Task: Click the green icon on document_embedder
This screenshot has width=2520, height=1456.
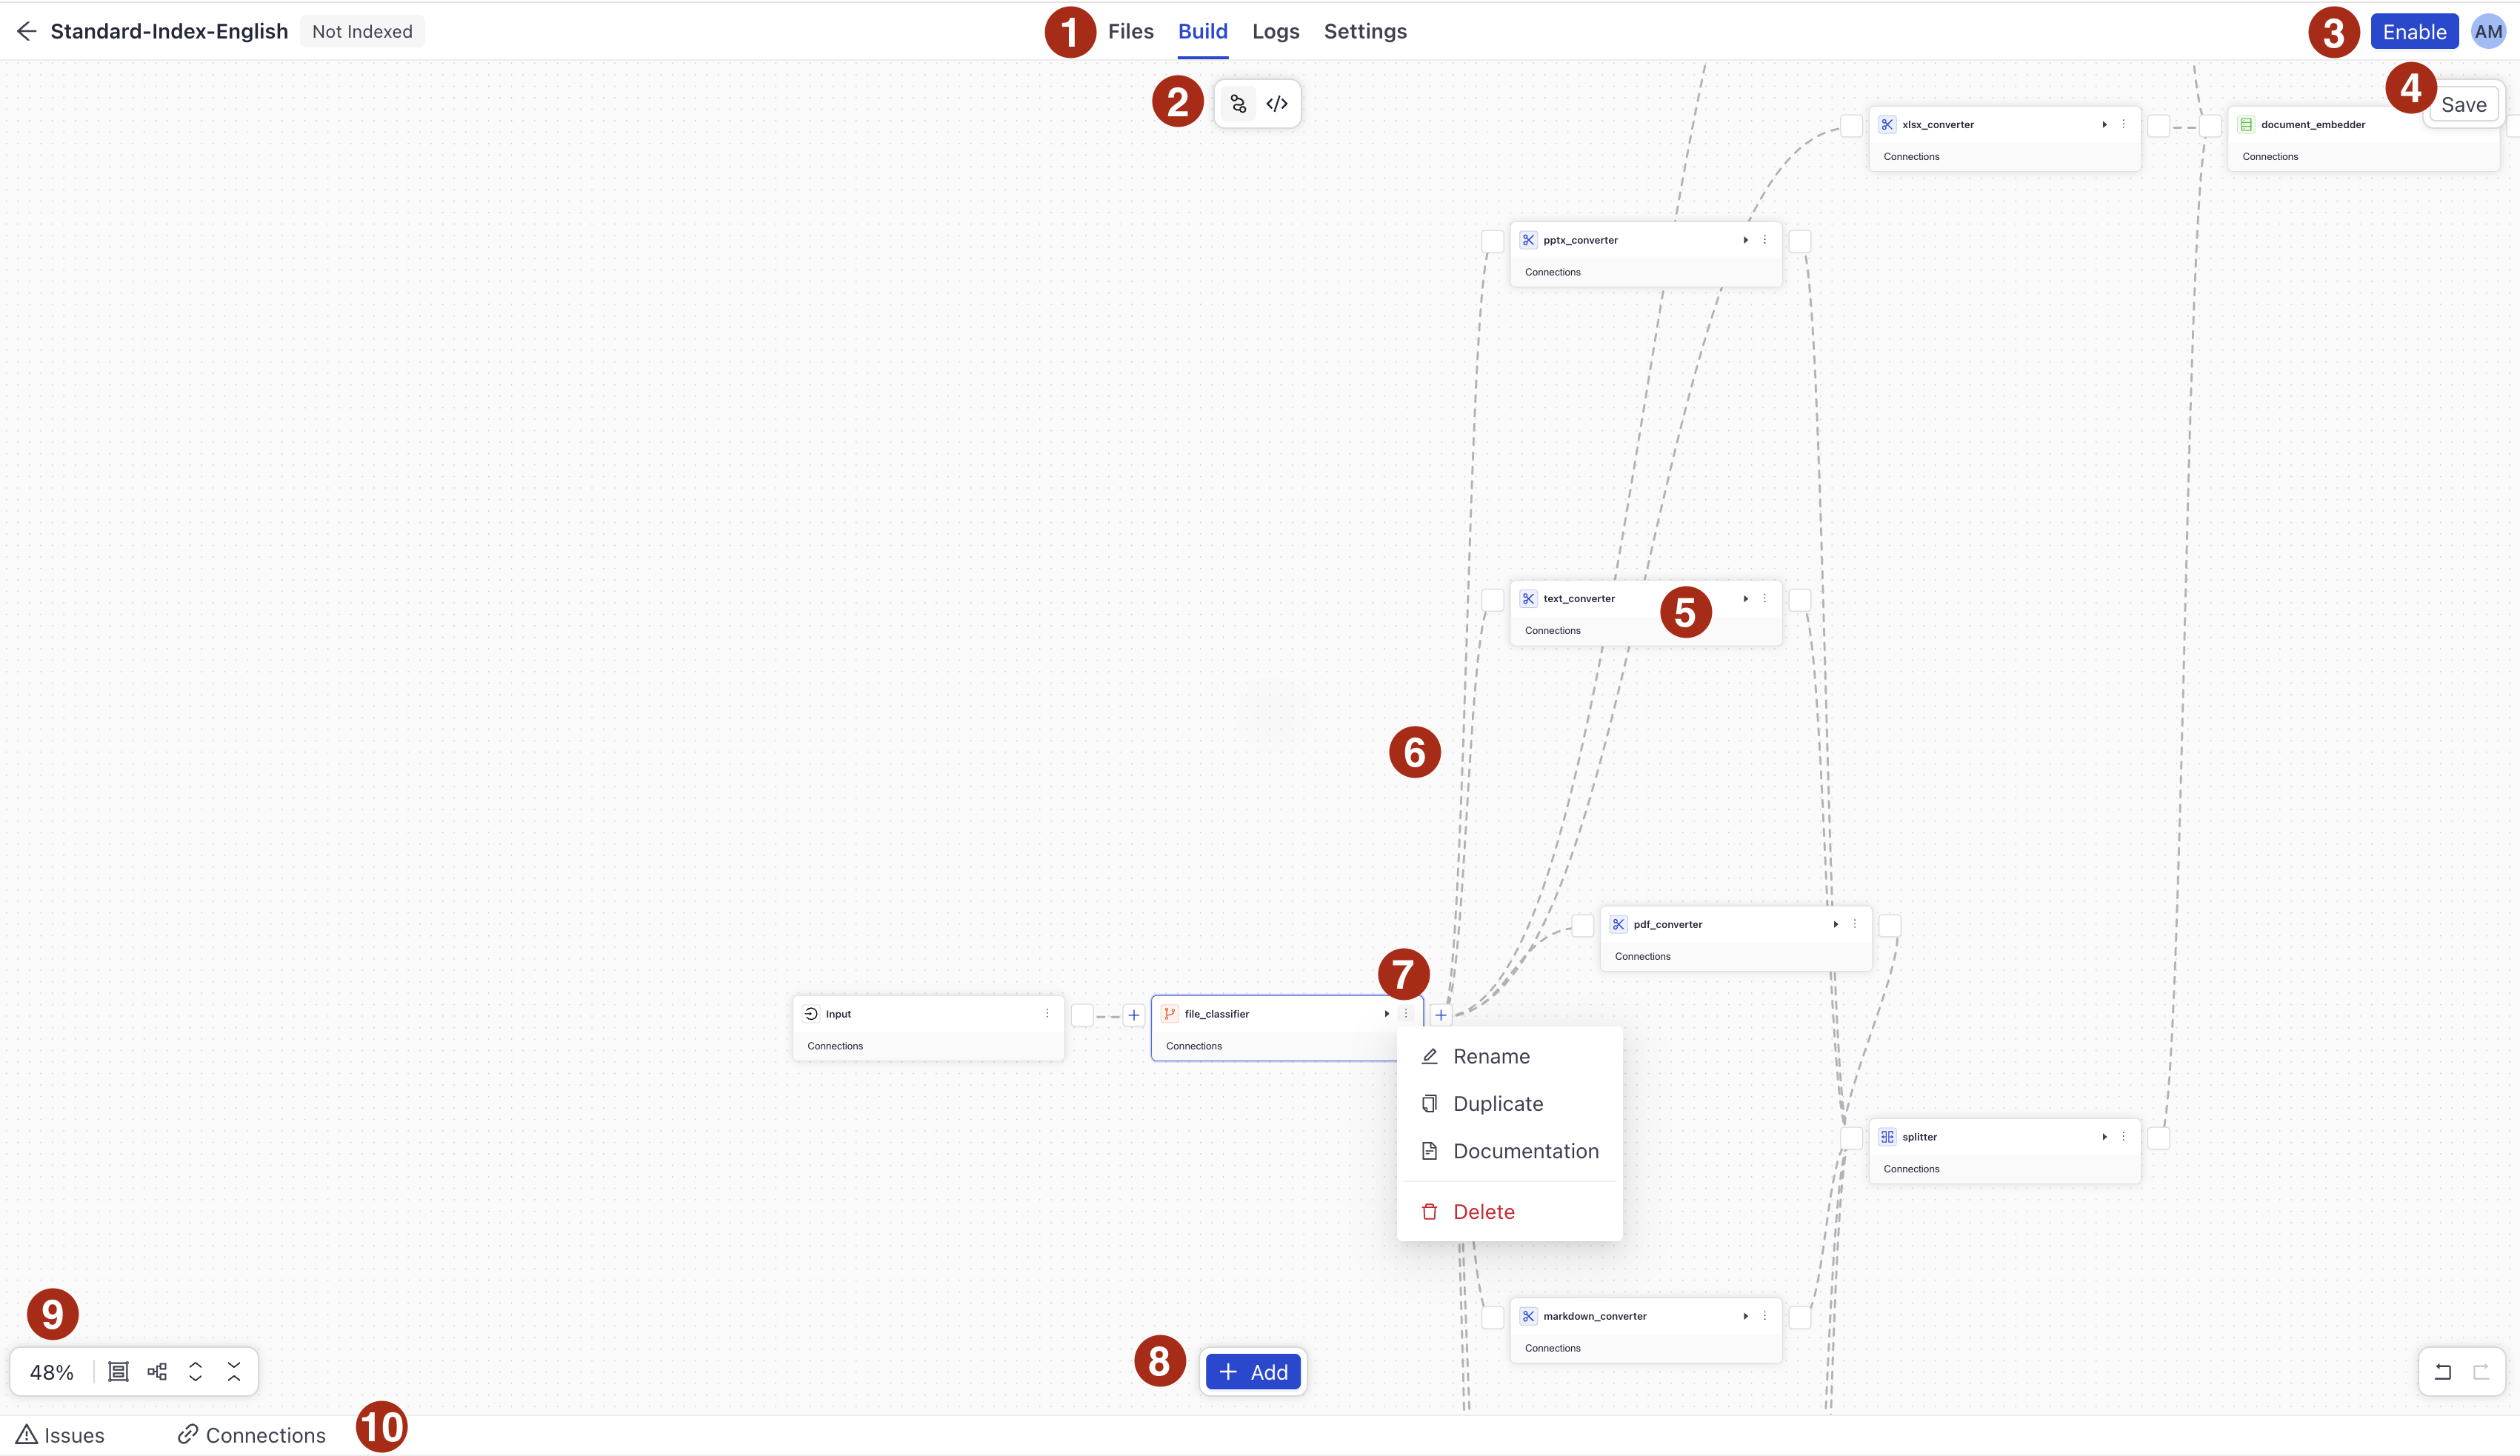Action: 2246,125
